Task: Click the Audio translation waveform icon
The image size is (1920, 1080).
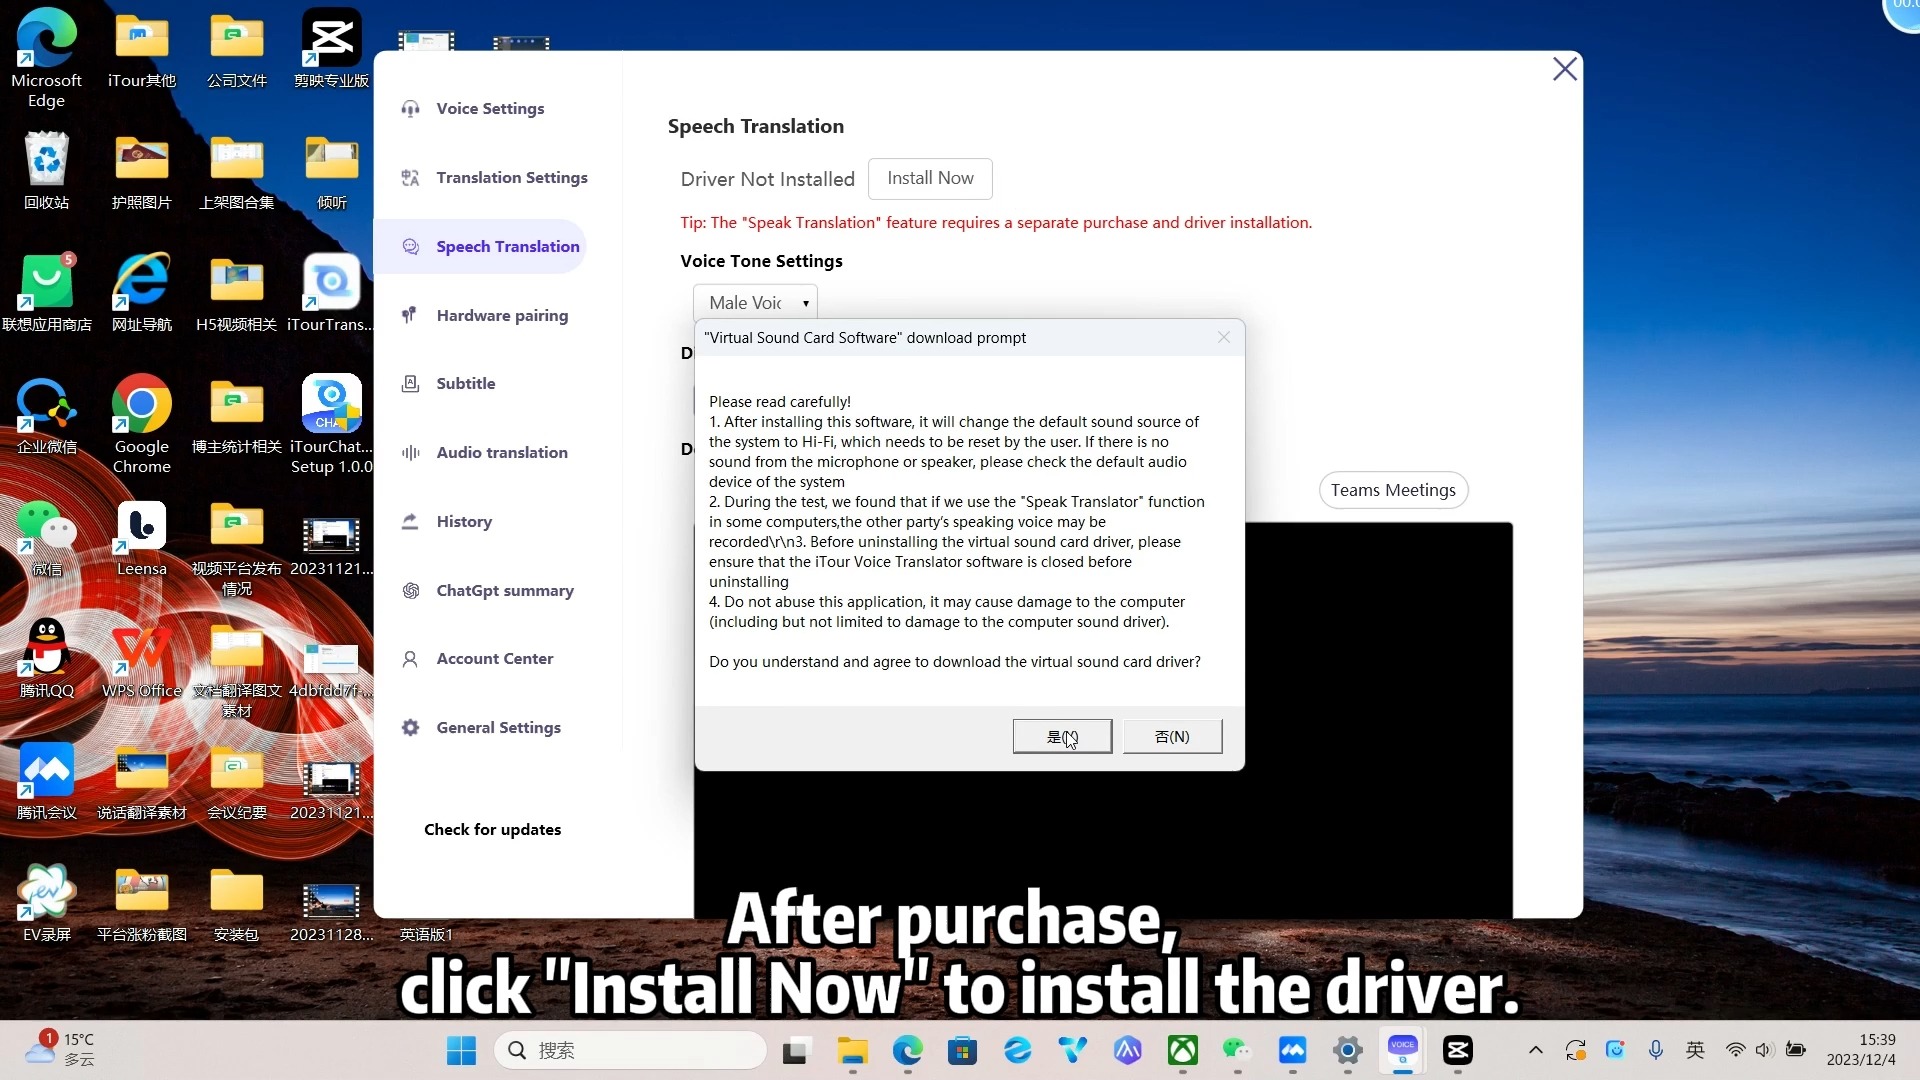Action: (x=410, y=453)
